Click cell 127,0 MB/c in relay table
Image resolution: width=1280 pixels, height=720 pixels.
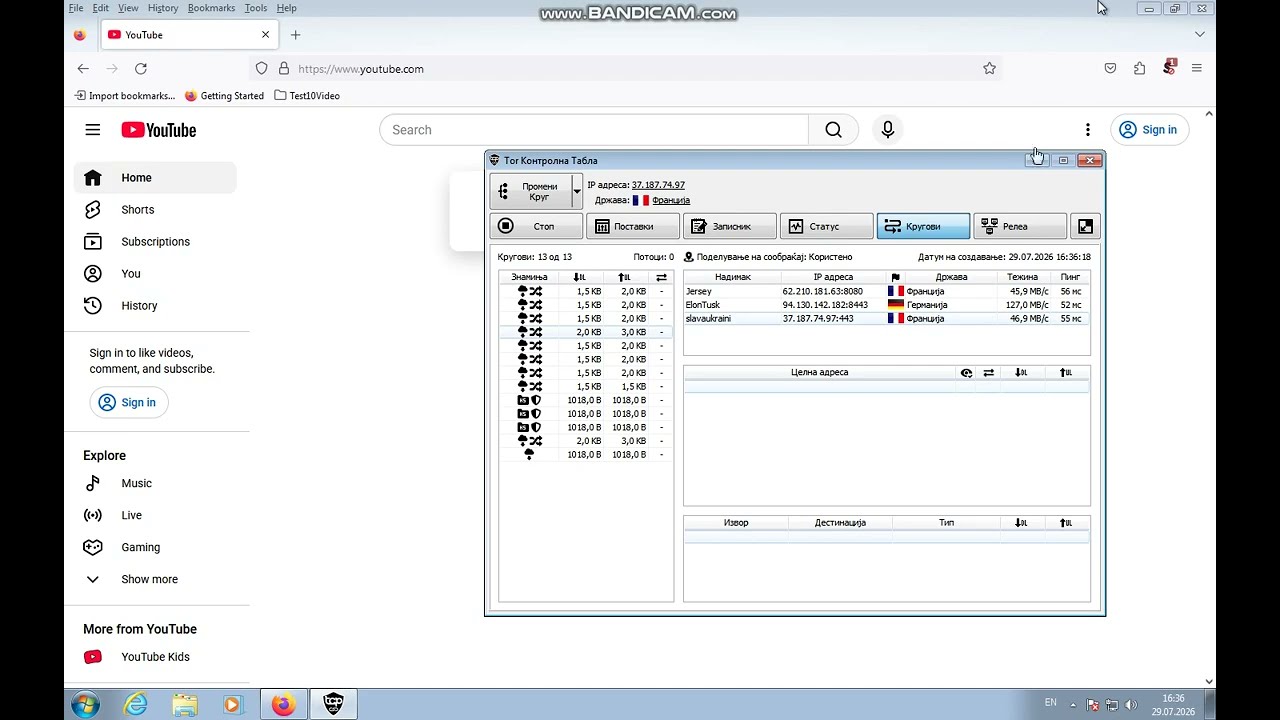[1027, 305]
